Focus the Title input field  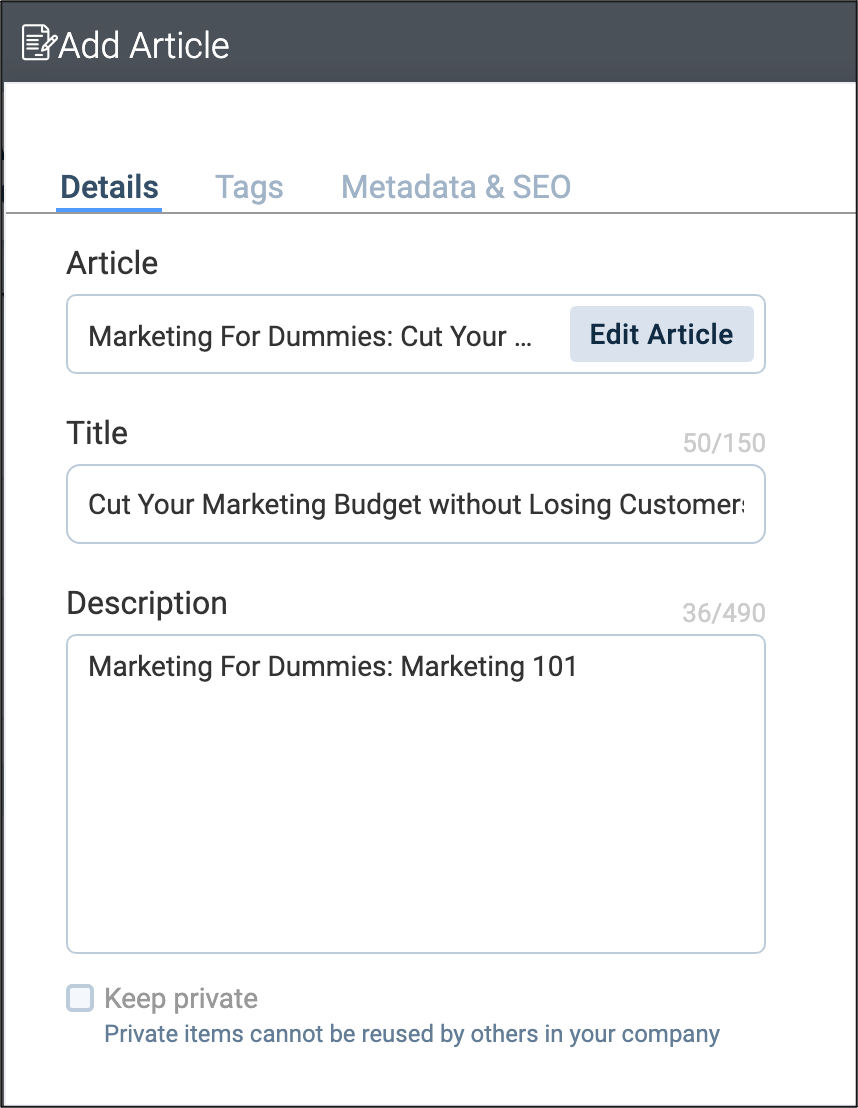click(x=415, y=504)
